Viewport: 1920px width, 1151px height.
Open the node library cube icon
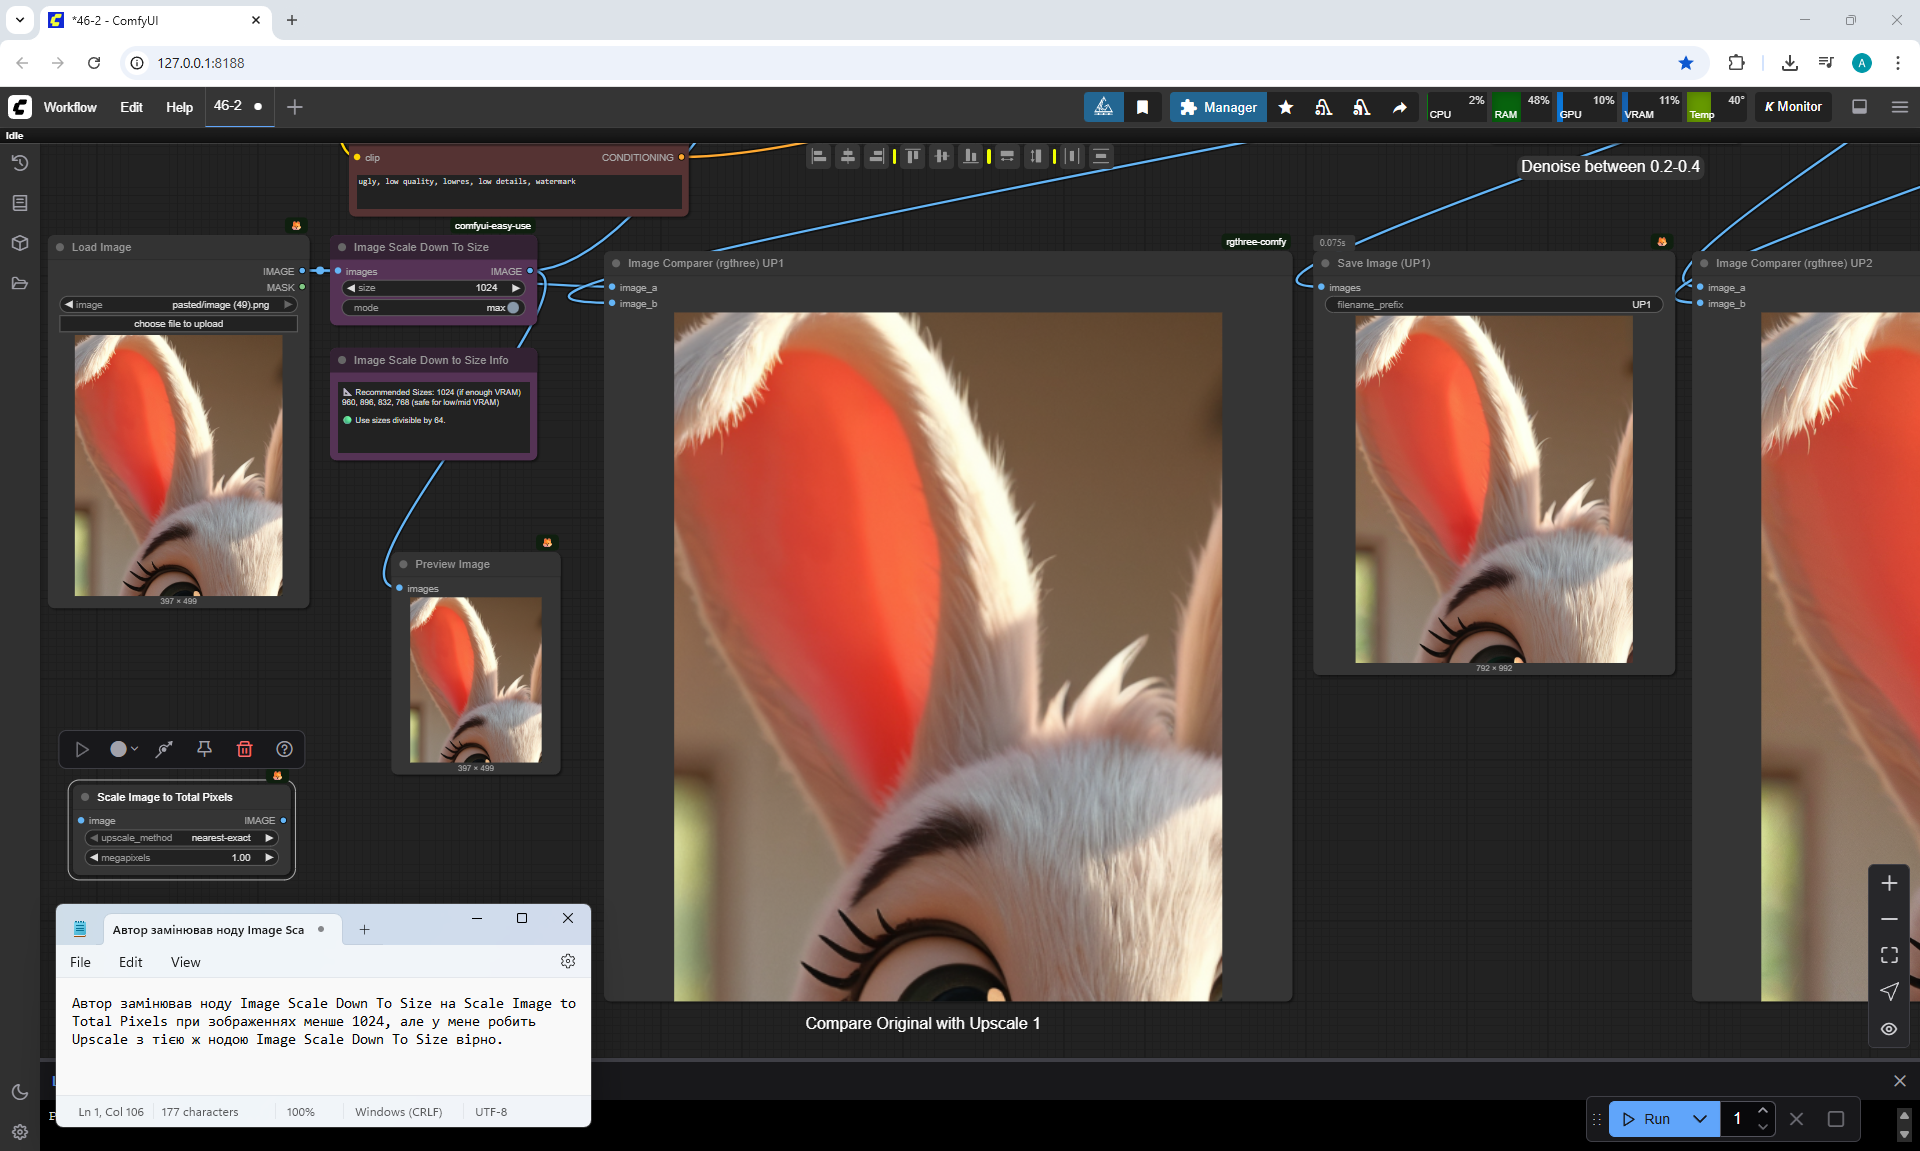point(19,243)
